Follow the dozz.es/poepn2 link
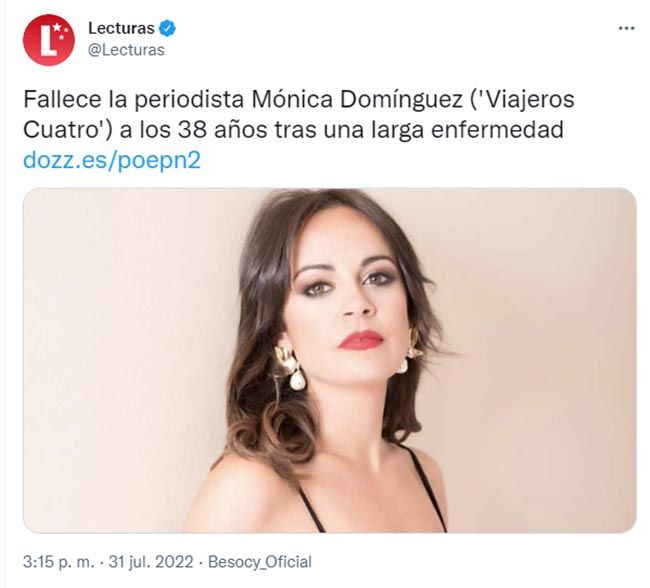Image resolution: width=650 pixels, height=588 pixels. [x=112, y=160]
